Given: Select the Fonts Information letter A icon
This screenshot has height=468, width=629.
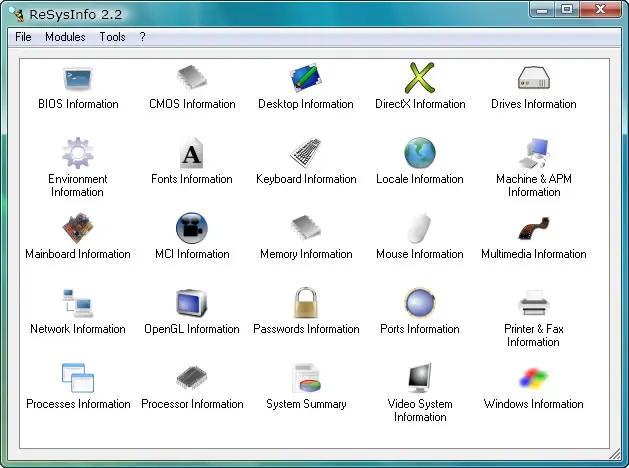Looking at the screenshot, I should (x=191, y=153).
